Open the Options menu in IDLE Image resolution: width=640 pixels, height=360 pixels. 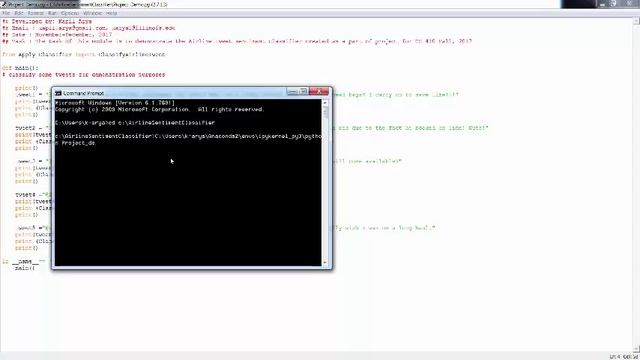[70, 13]
